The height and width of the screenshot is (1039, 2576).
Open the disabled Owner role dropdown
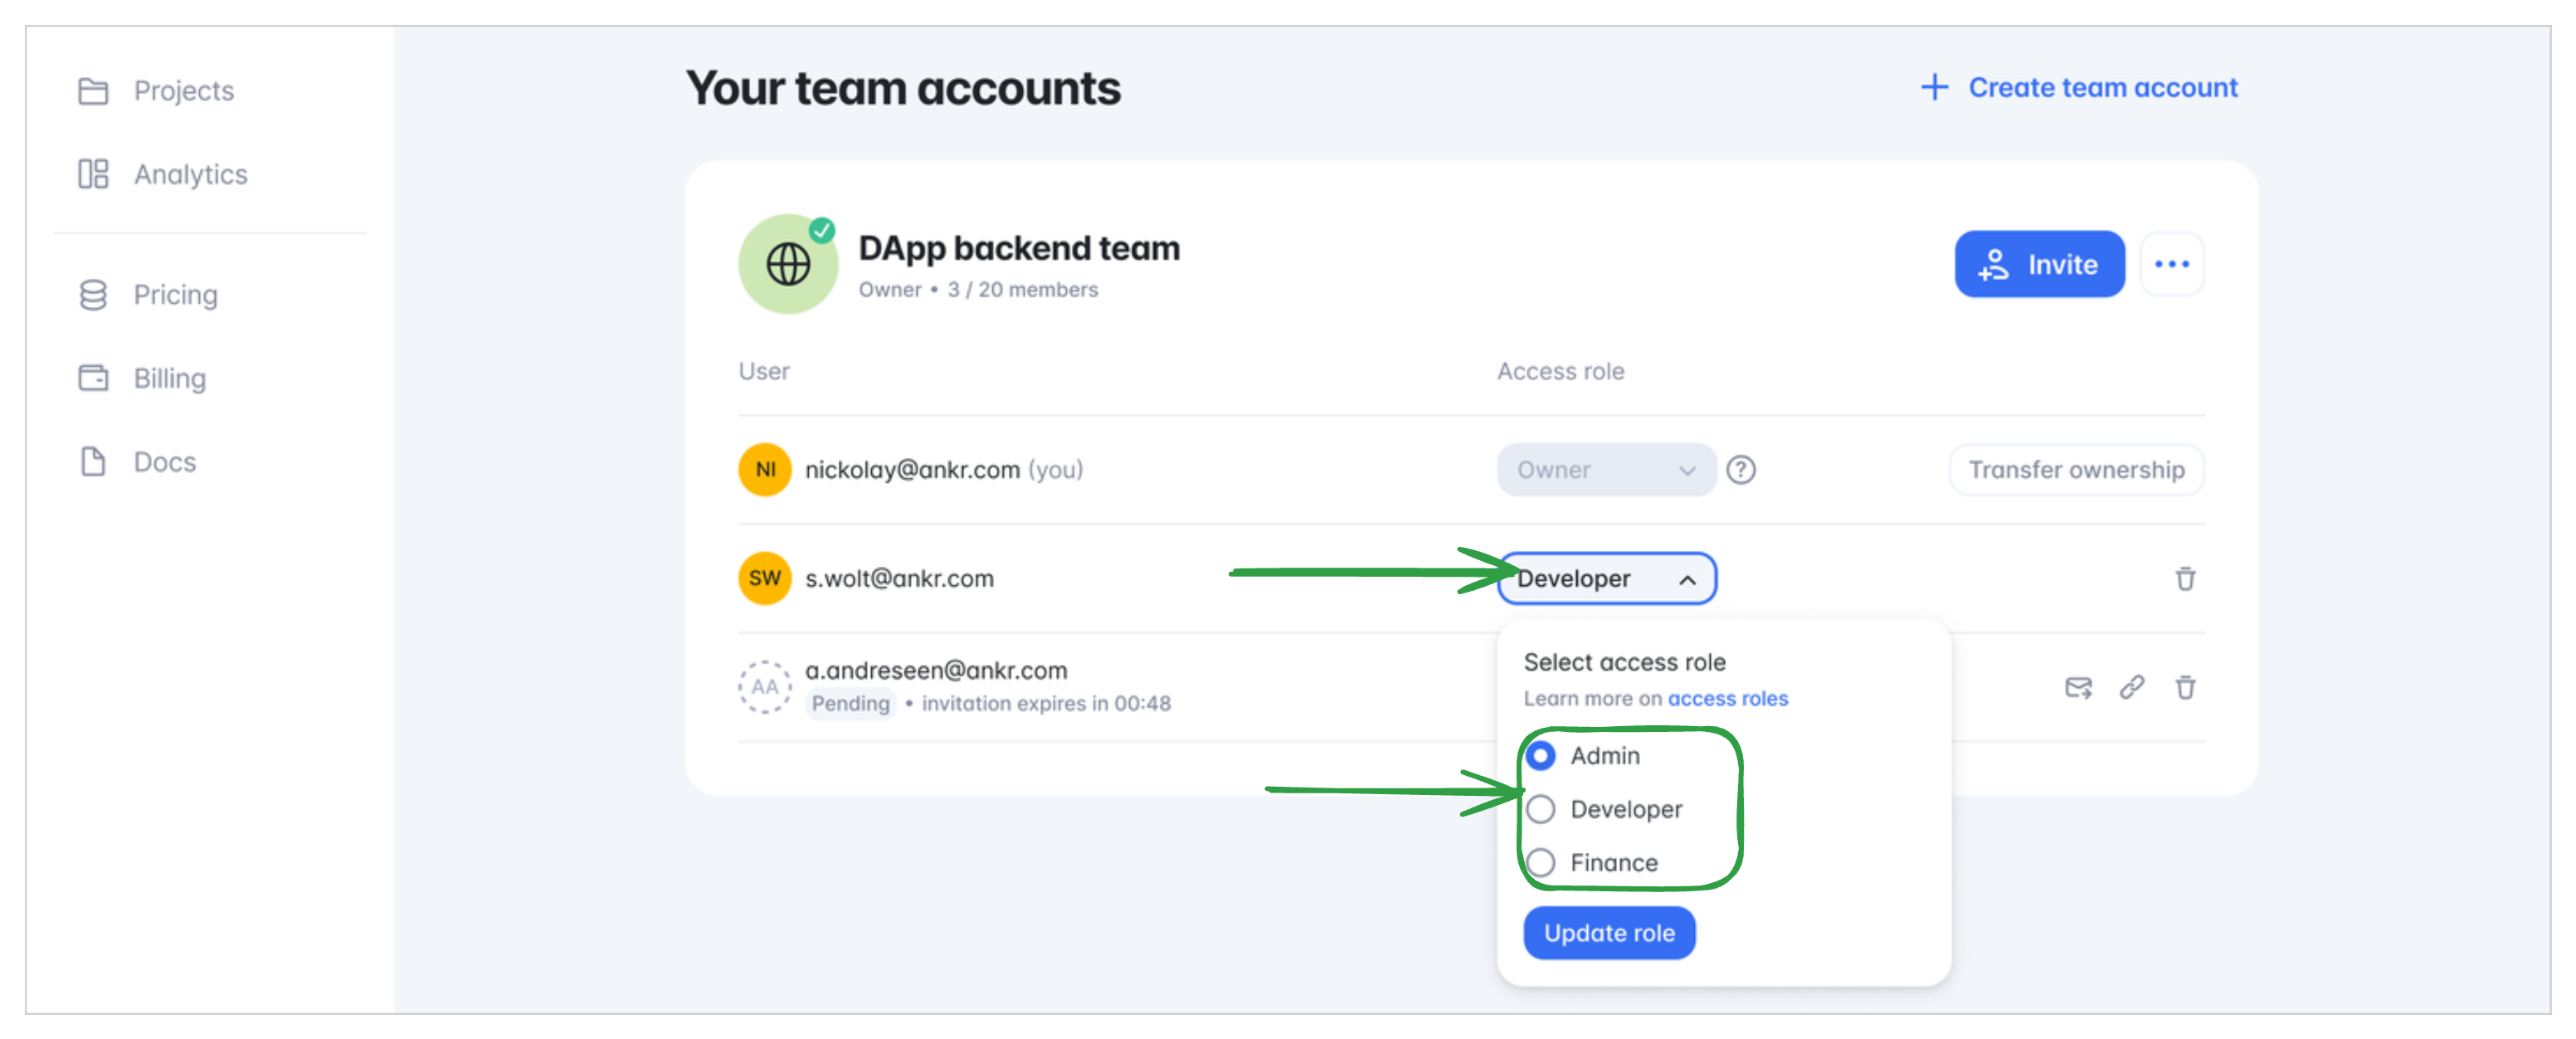click(x=1606, y=469)
